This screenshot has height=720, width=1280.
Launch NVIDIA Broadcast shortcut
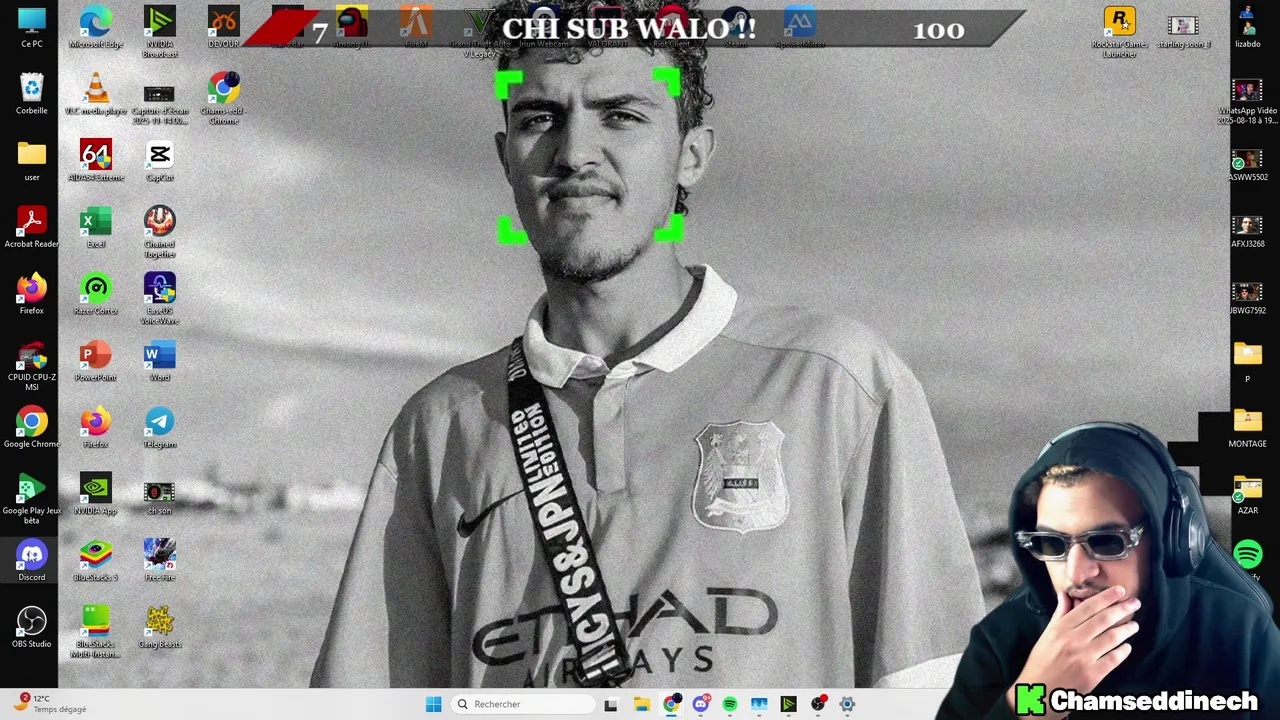pyautogui.click(x=159, y=33)
